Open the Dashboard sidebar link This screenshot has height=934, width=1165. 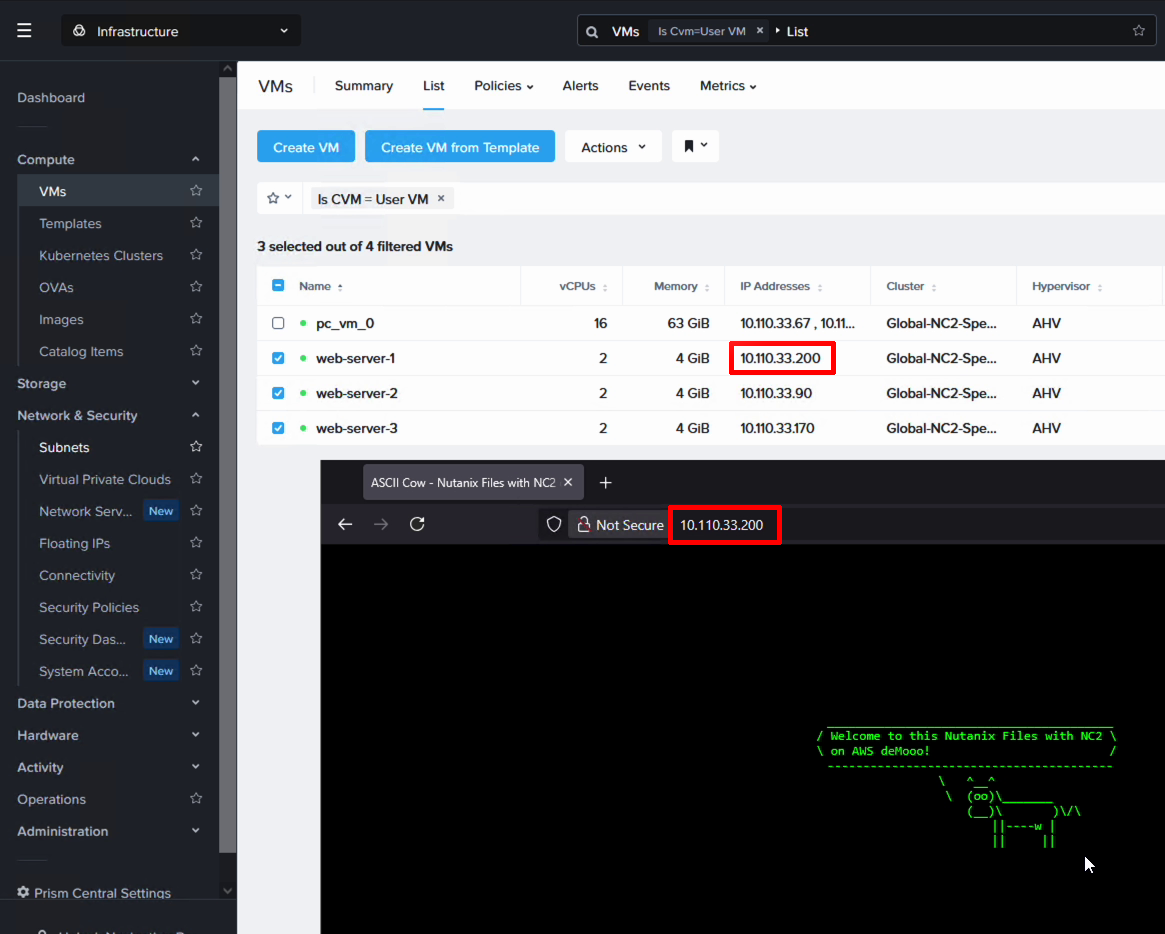click(51, 97)
